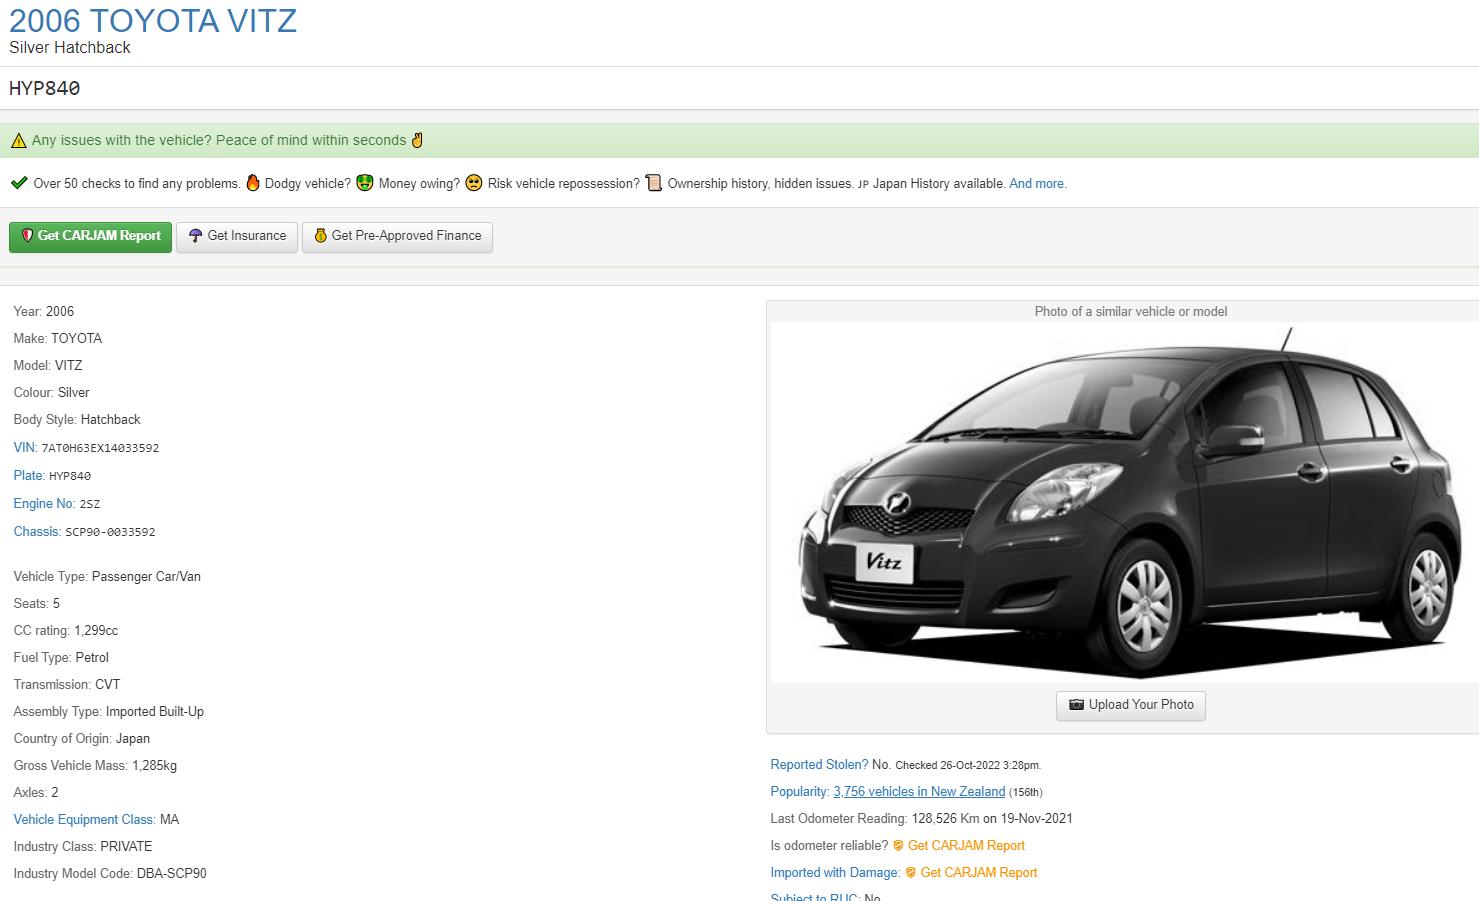The width and height of the screenshot is (1479, 901).
Task: Click the "Over 50 checks to find any problems." text
Action: tap(137, 184)
